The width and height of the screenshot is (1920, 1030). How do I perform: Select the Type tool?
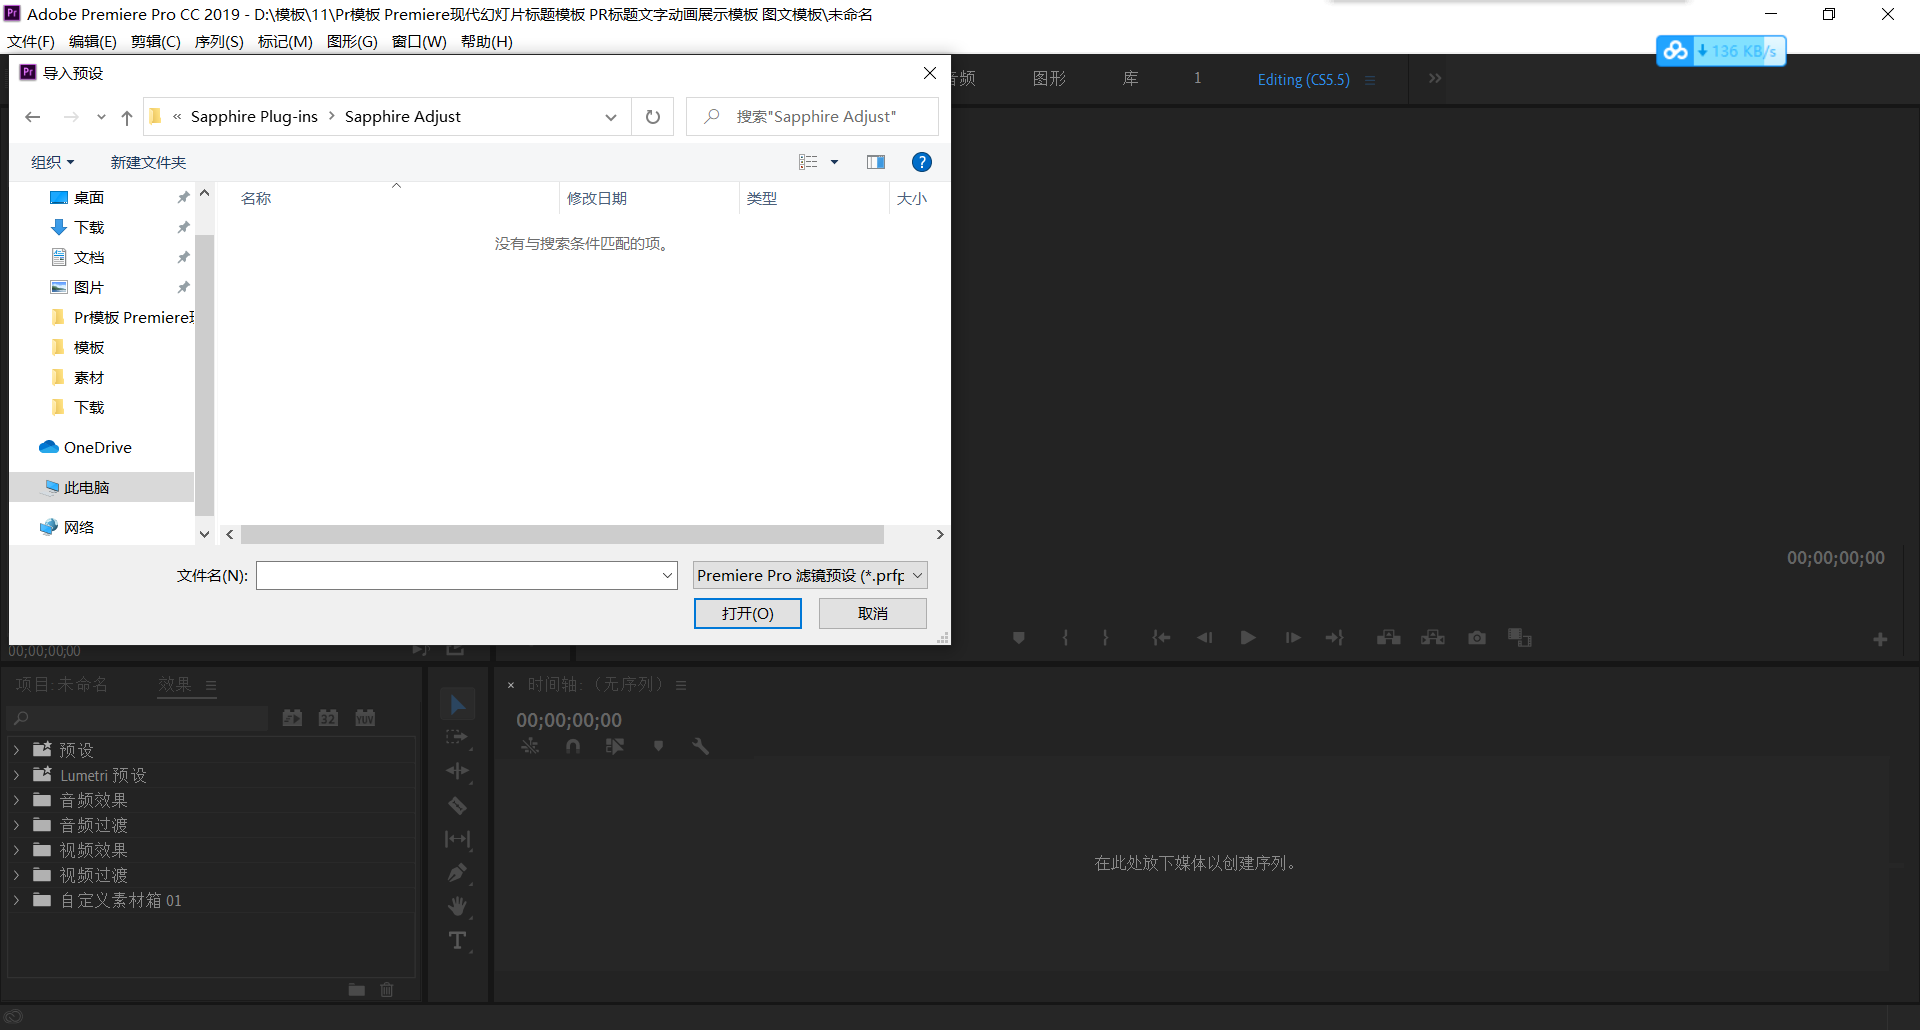(x=457, y=941)
